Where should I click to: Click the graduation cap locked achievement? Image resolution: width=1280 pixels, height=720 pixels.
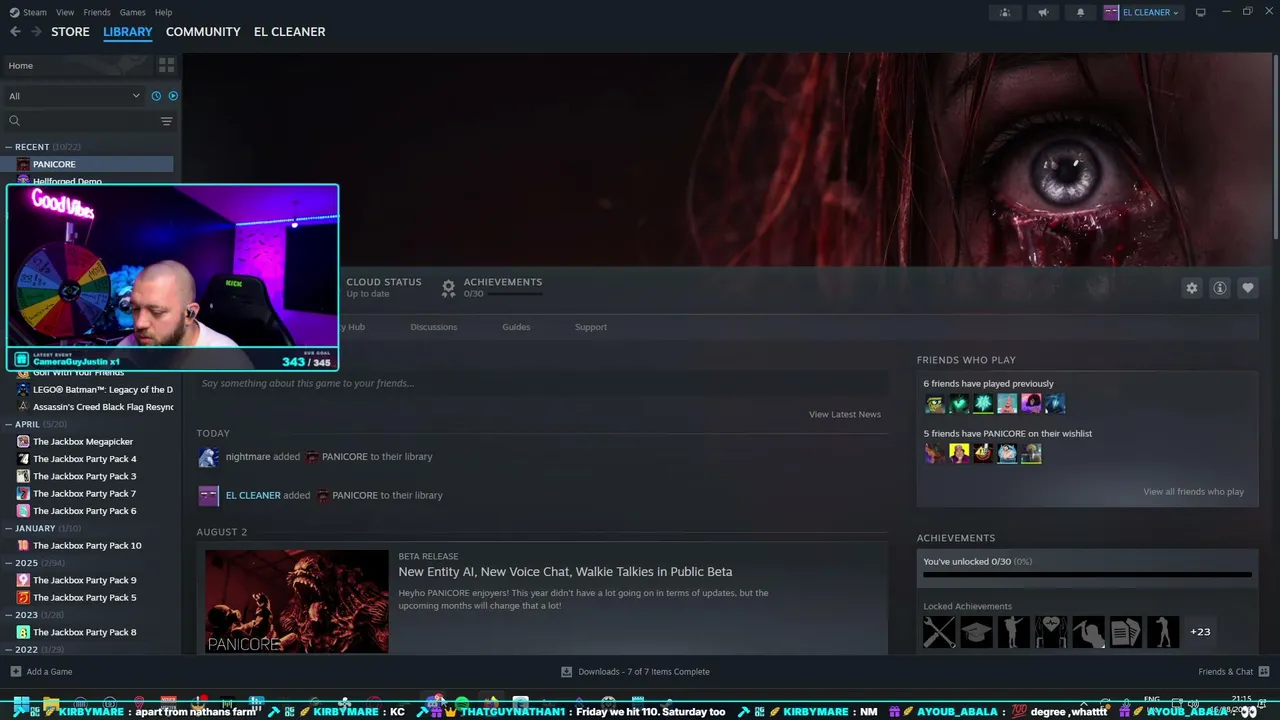[976, 632]
